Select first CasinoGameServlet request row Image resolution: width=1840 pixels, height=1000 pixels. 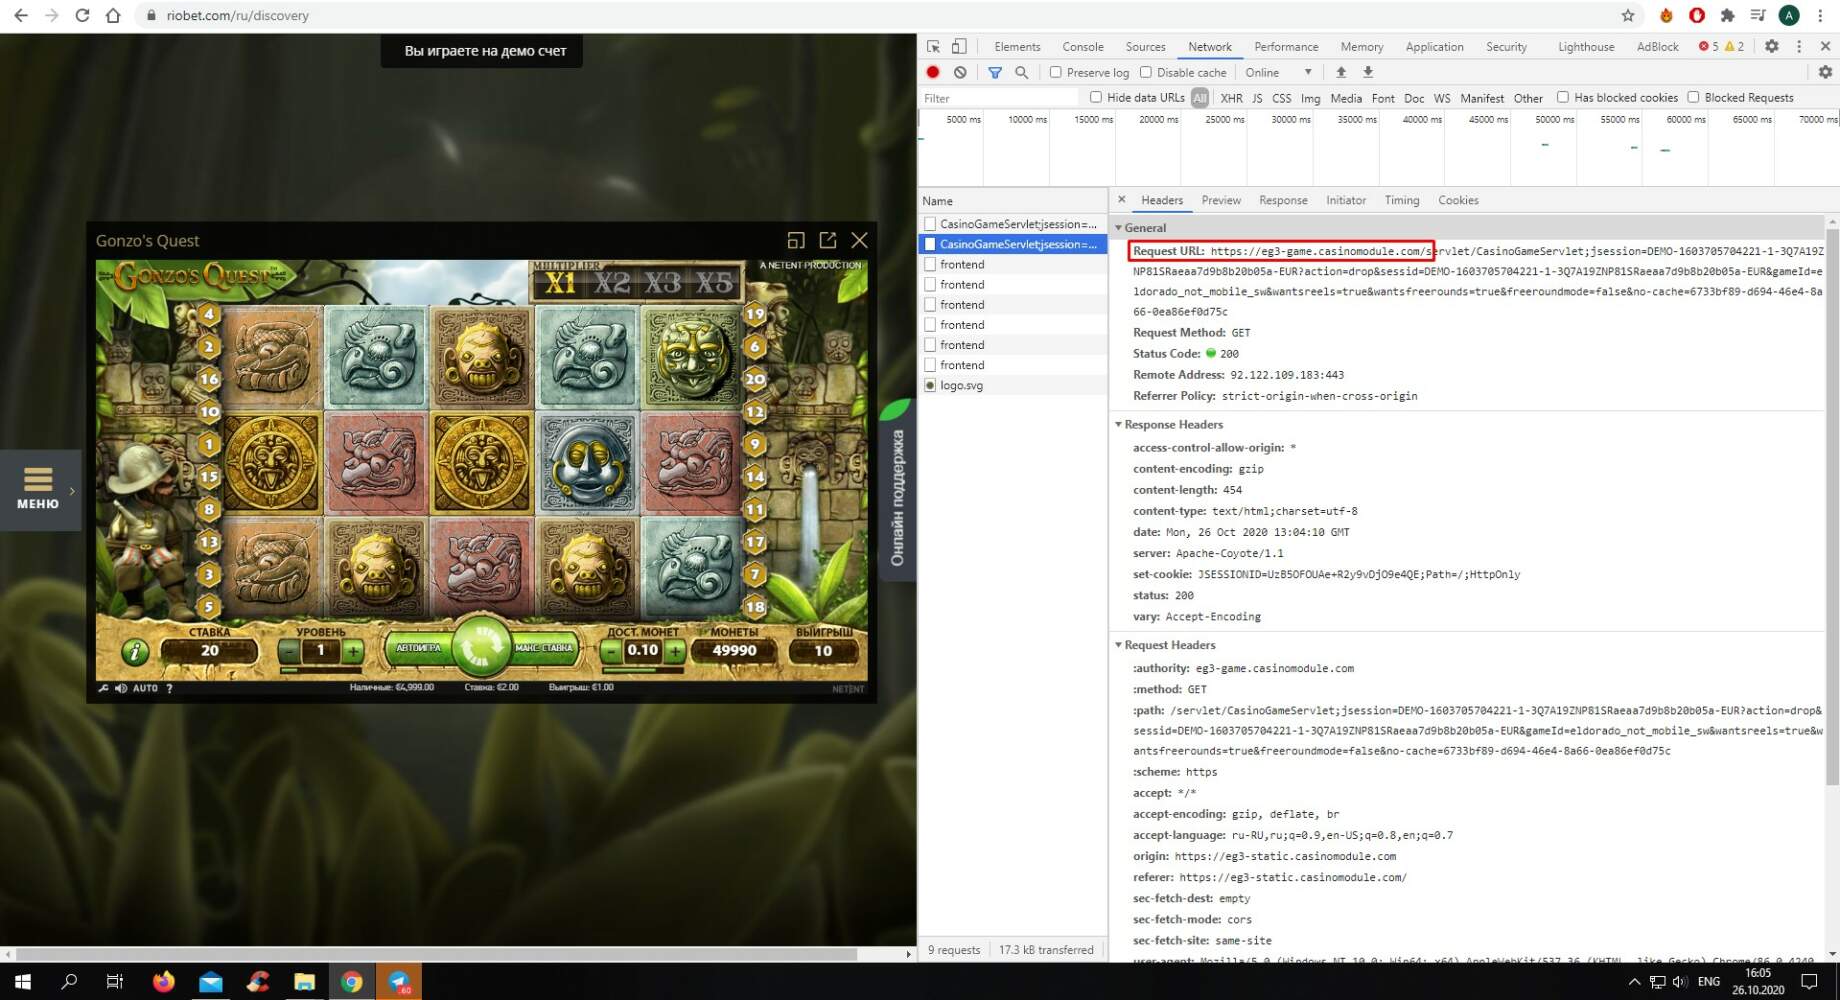click(x=1012, y=224)
